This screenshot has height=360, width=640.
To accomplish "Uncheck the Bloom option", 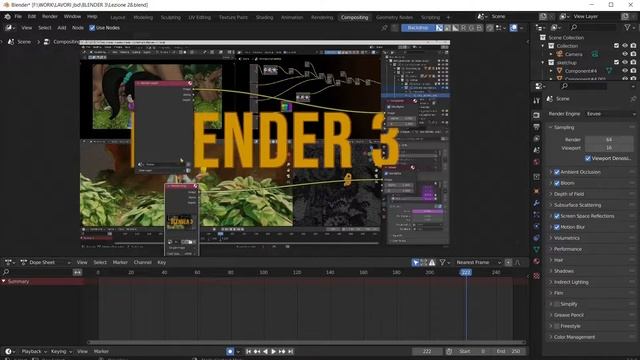I will 557,183.
